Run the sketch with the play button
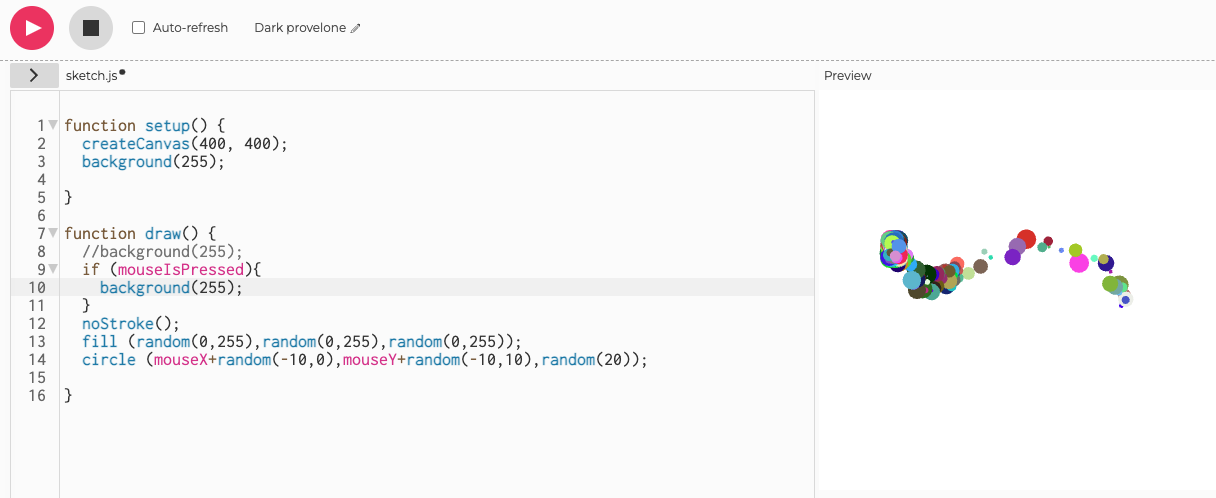Screen dimensions: 1216x498 [32, 28]
